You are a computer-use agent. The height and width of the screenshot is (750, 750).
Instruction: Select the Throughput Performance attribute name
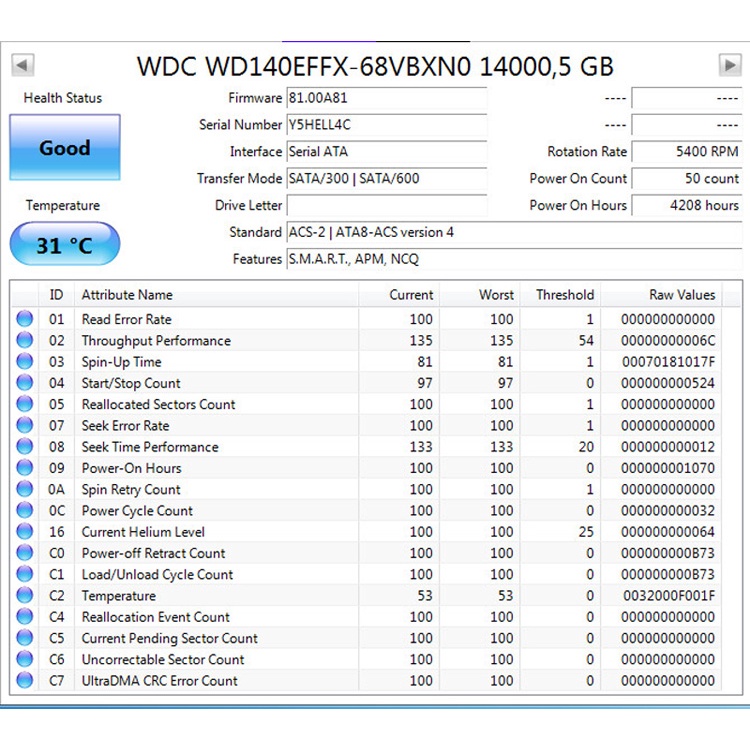pos(156,341)
